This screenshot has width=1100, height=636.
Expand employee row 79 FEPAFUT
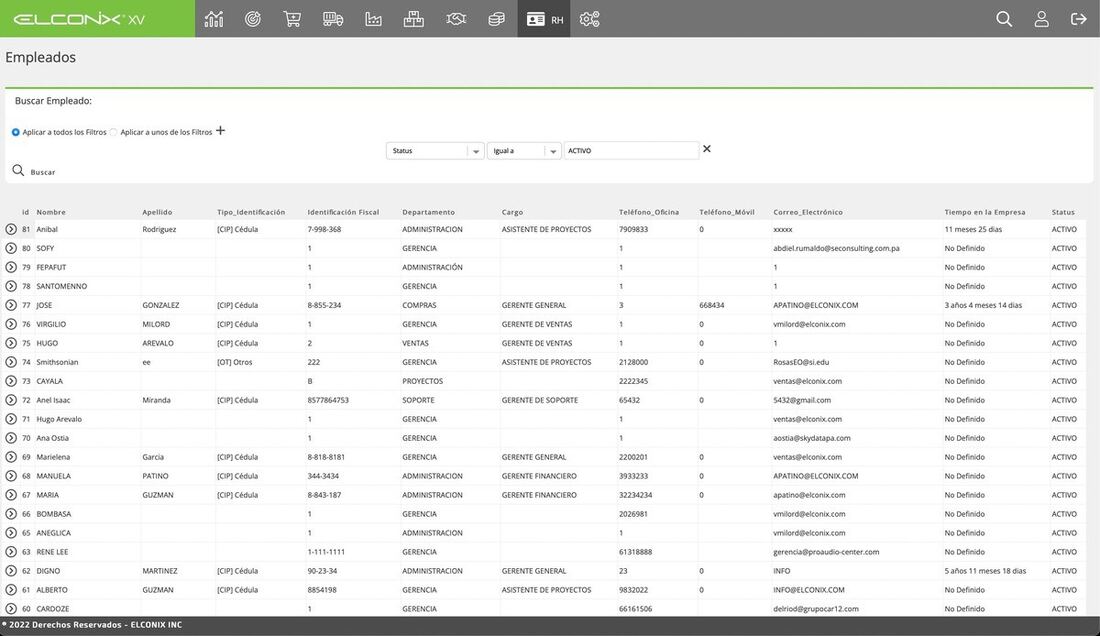coord(11,267)
